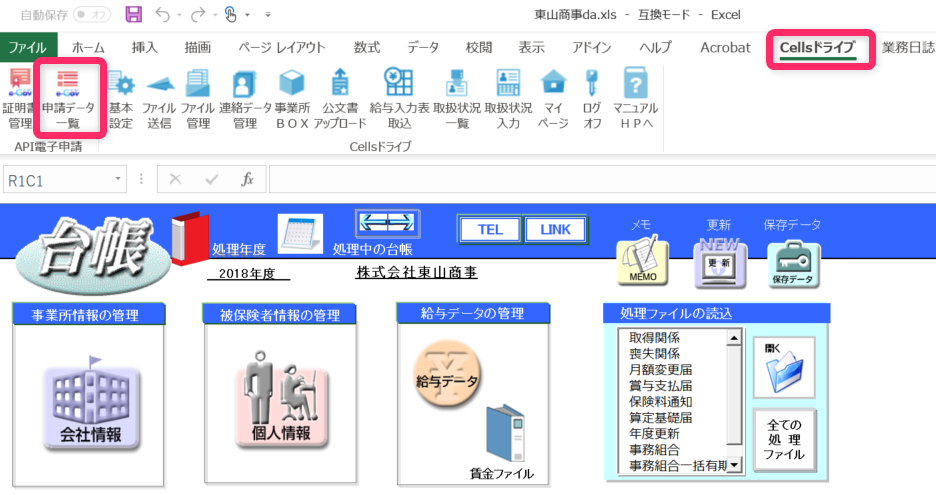Select the Cellsドライブ ribbon tab
The image size is (936, 495).
[x=818, y=48]
